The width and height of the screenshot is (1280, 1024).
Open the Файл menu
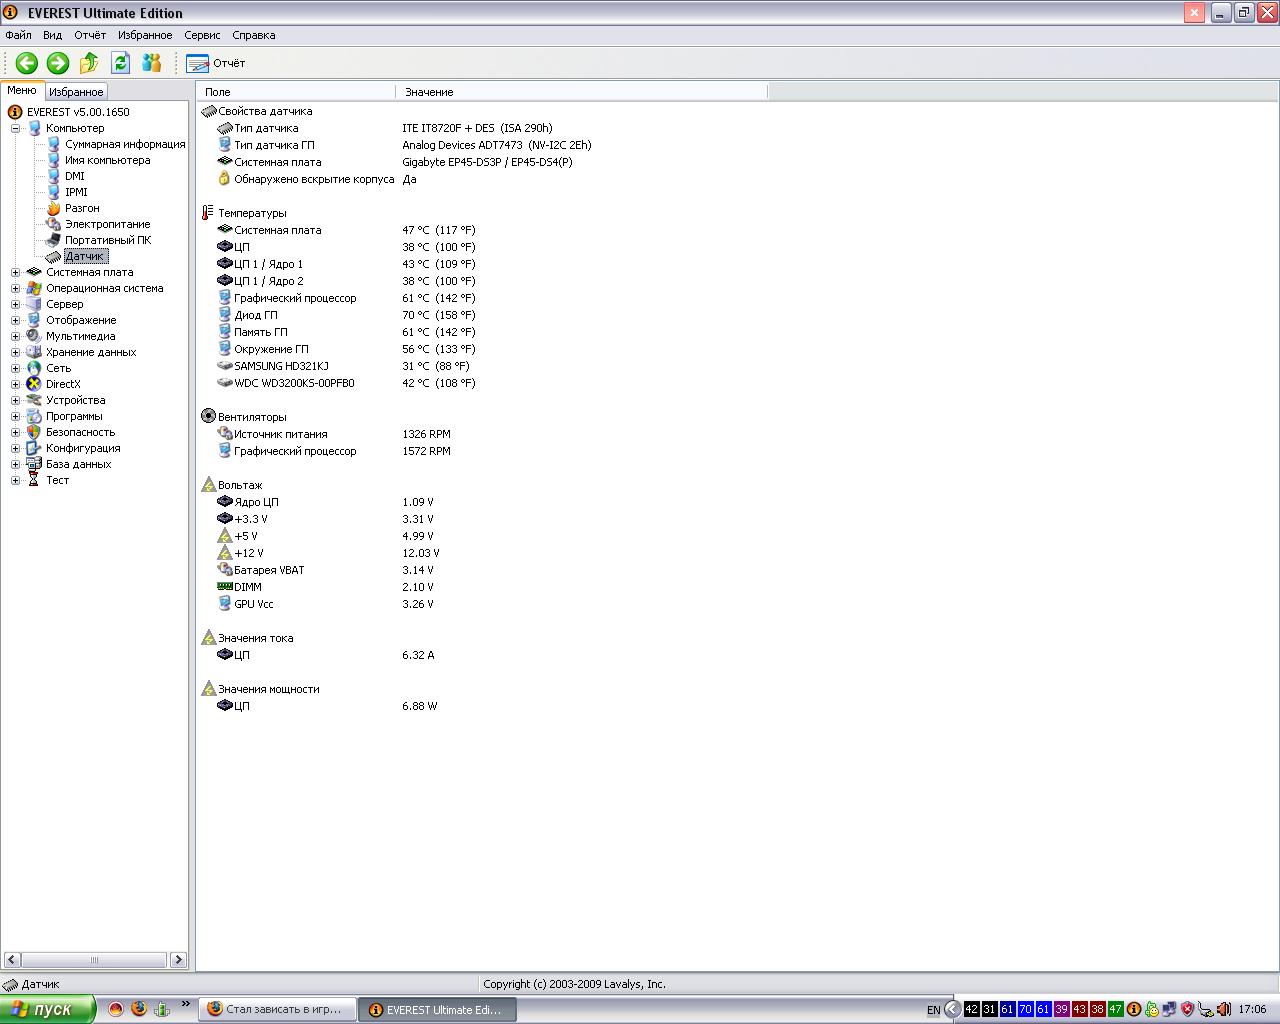(x=18, y=35)
